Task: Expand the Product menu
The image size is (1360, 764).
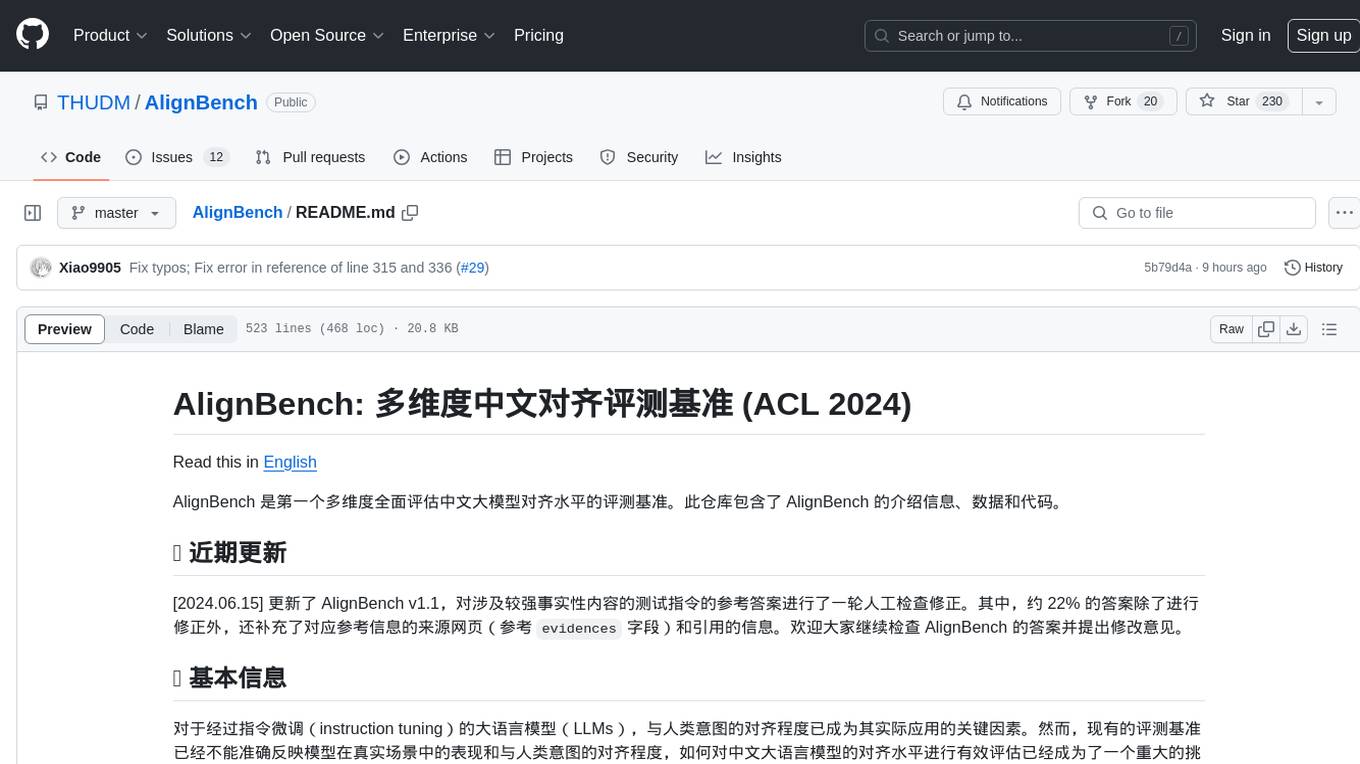Action: coord(110,35)
